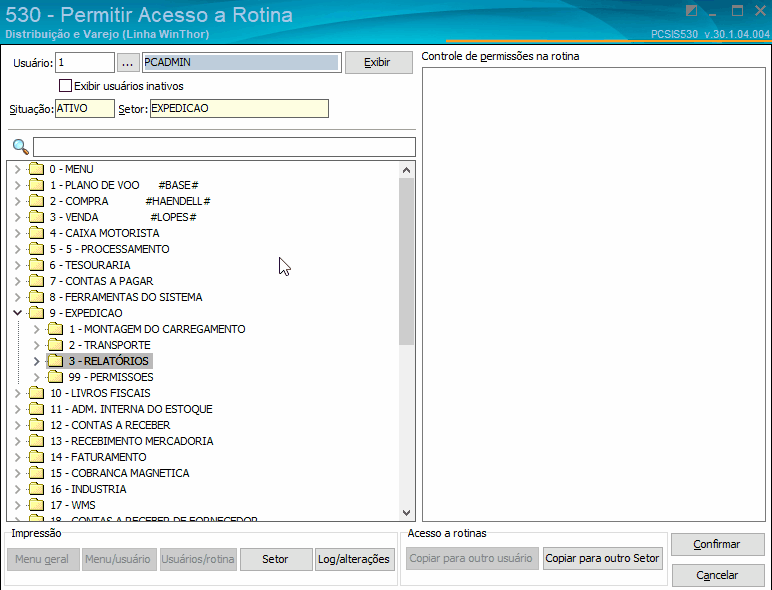Expand the 7 - CONTAS A PAGAR node
Viewport: 772px width, 590px height.
17,281
